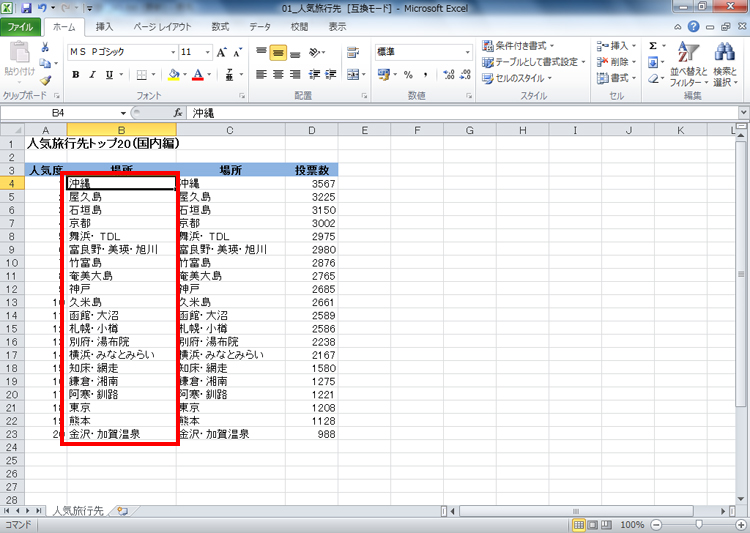Click the Paste clipboard icon
Screen dimensions: 750x533
pyautogui.click(x=20, y=52)
